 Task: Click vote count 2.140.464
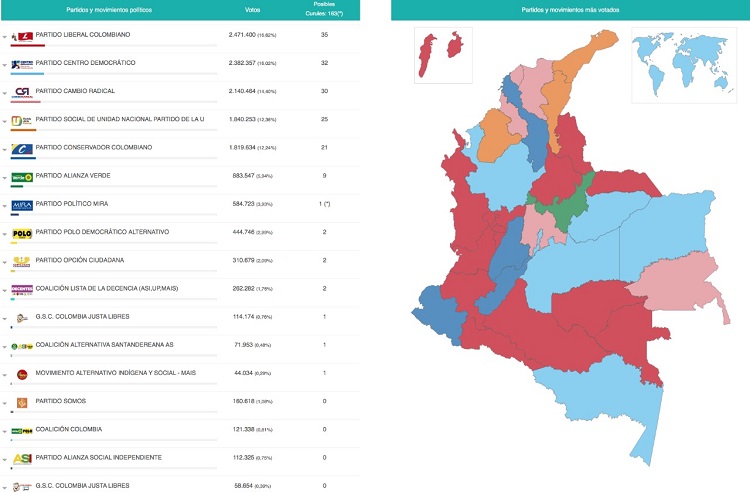click(x=242, y=91)
